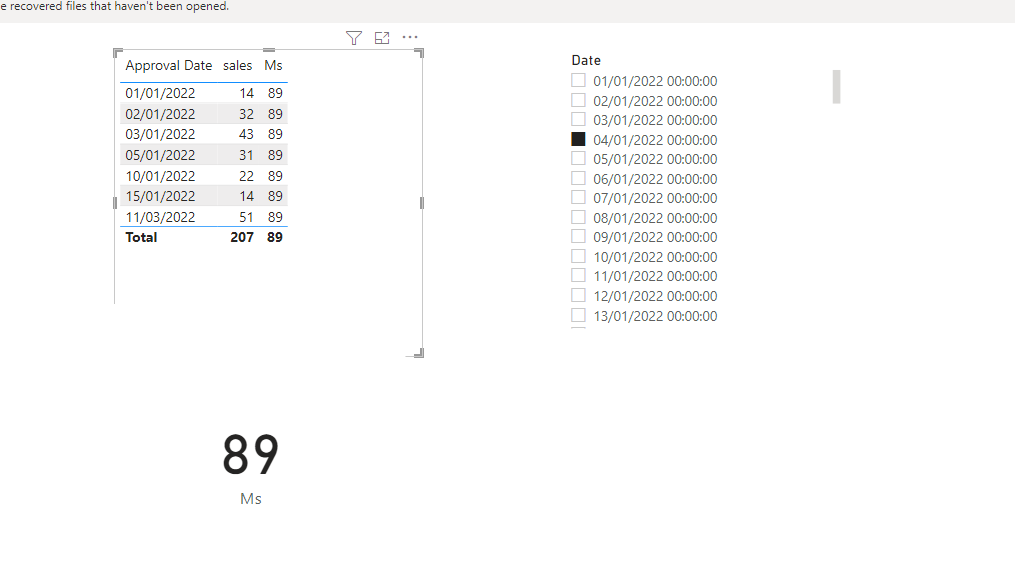Check the 03/01/2022 00:00:00 date box
Screen dimensions: 1015x580
click(578, 119)
